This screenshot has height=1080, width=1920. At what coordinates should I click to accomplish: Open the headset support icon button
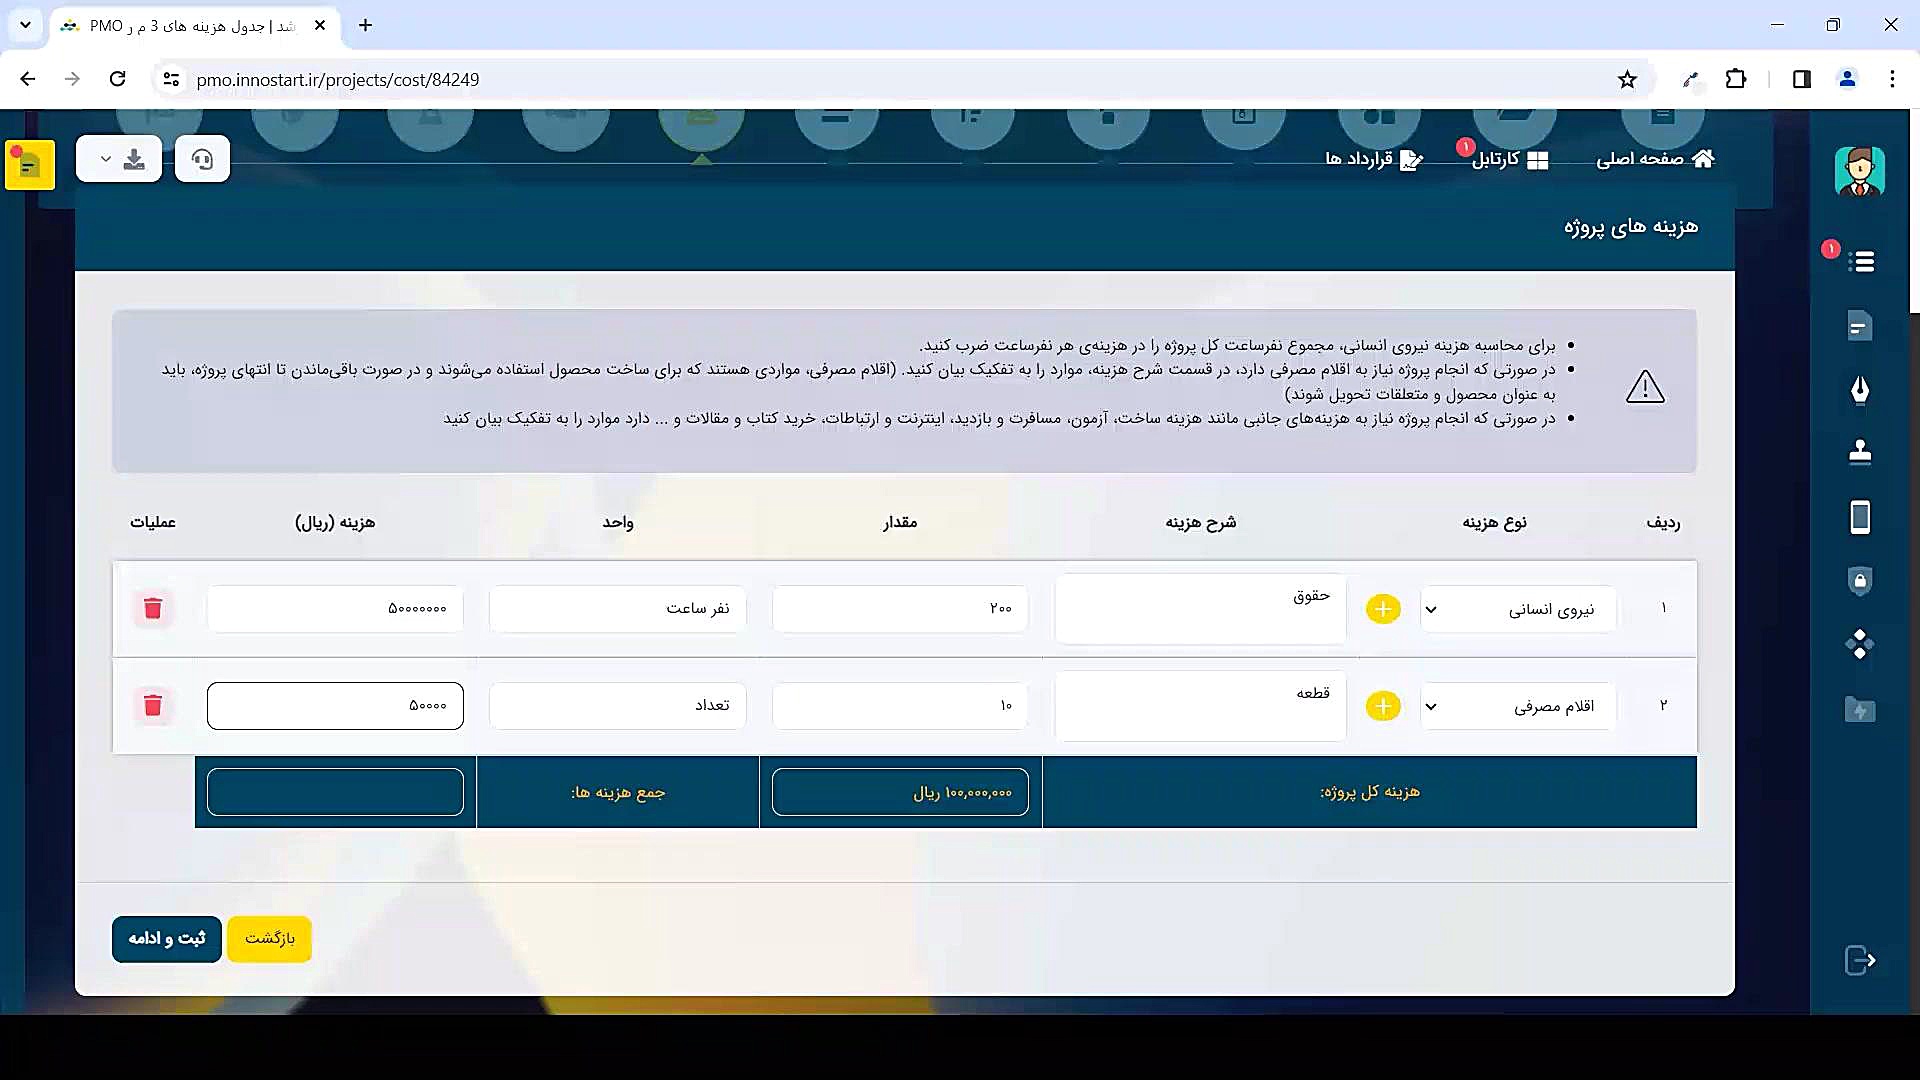(202, 160)
